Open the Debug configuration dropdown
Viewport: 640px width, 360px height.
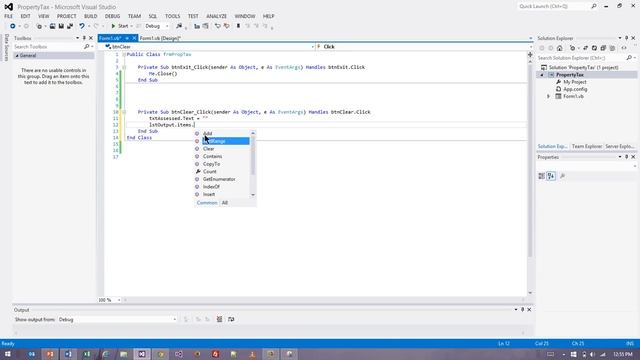coord(157,26)
